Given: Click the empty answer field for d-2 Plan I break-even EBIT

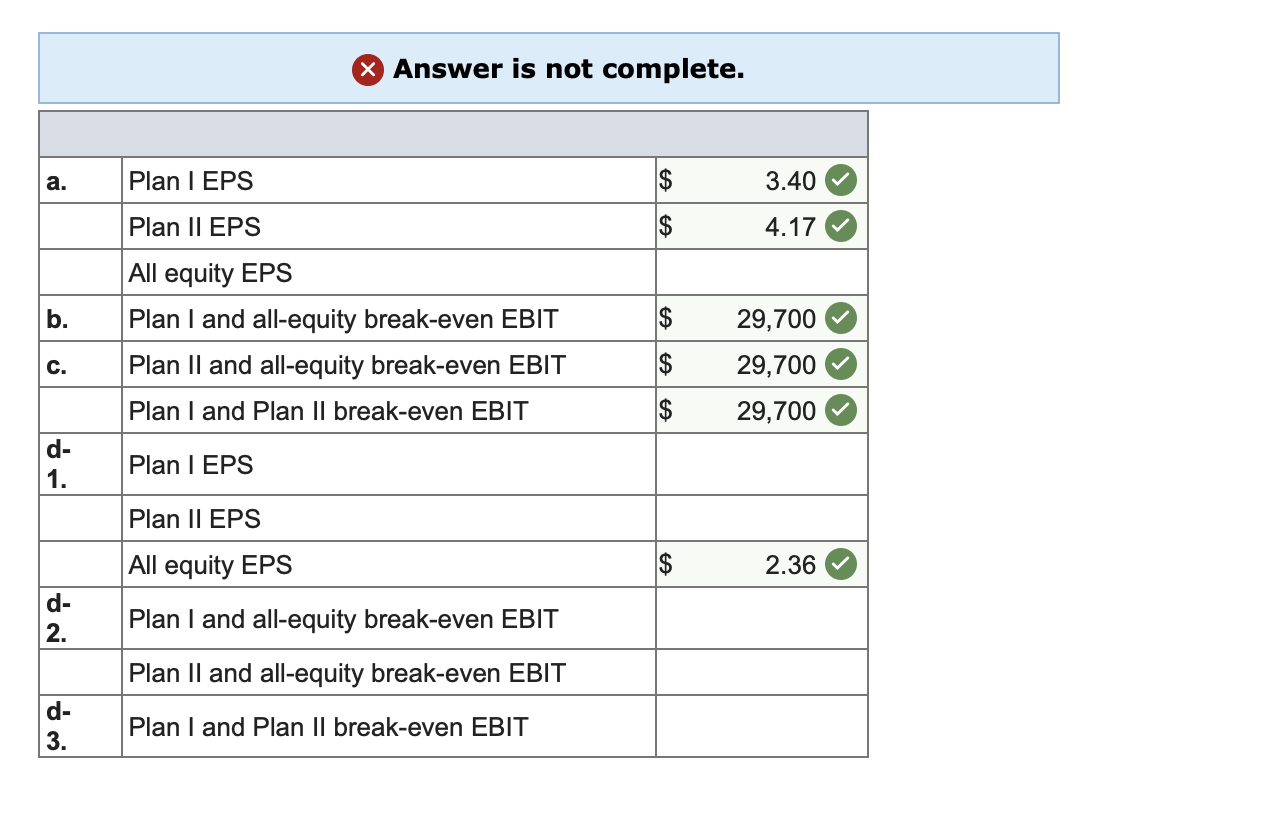Looking at the screenshot, I should click(761, 618).
